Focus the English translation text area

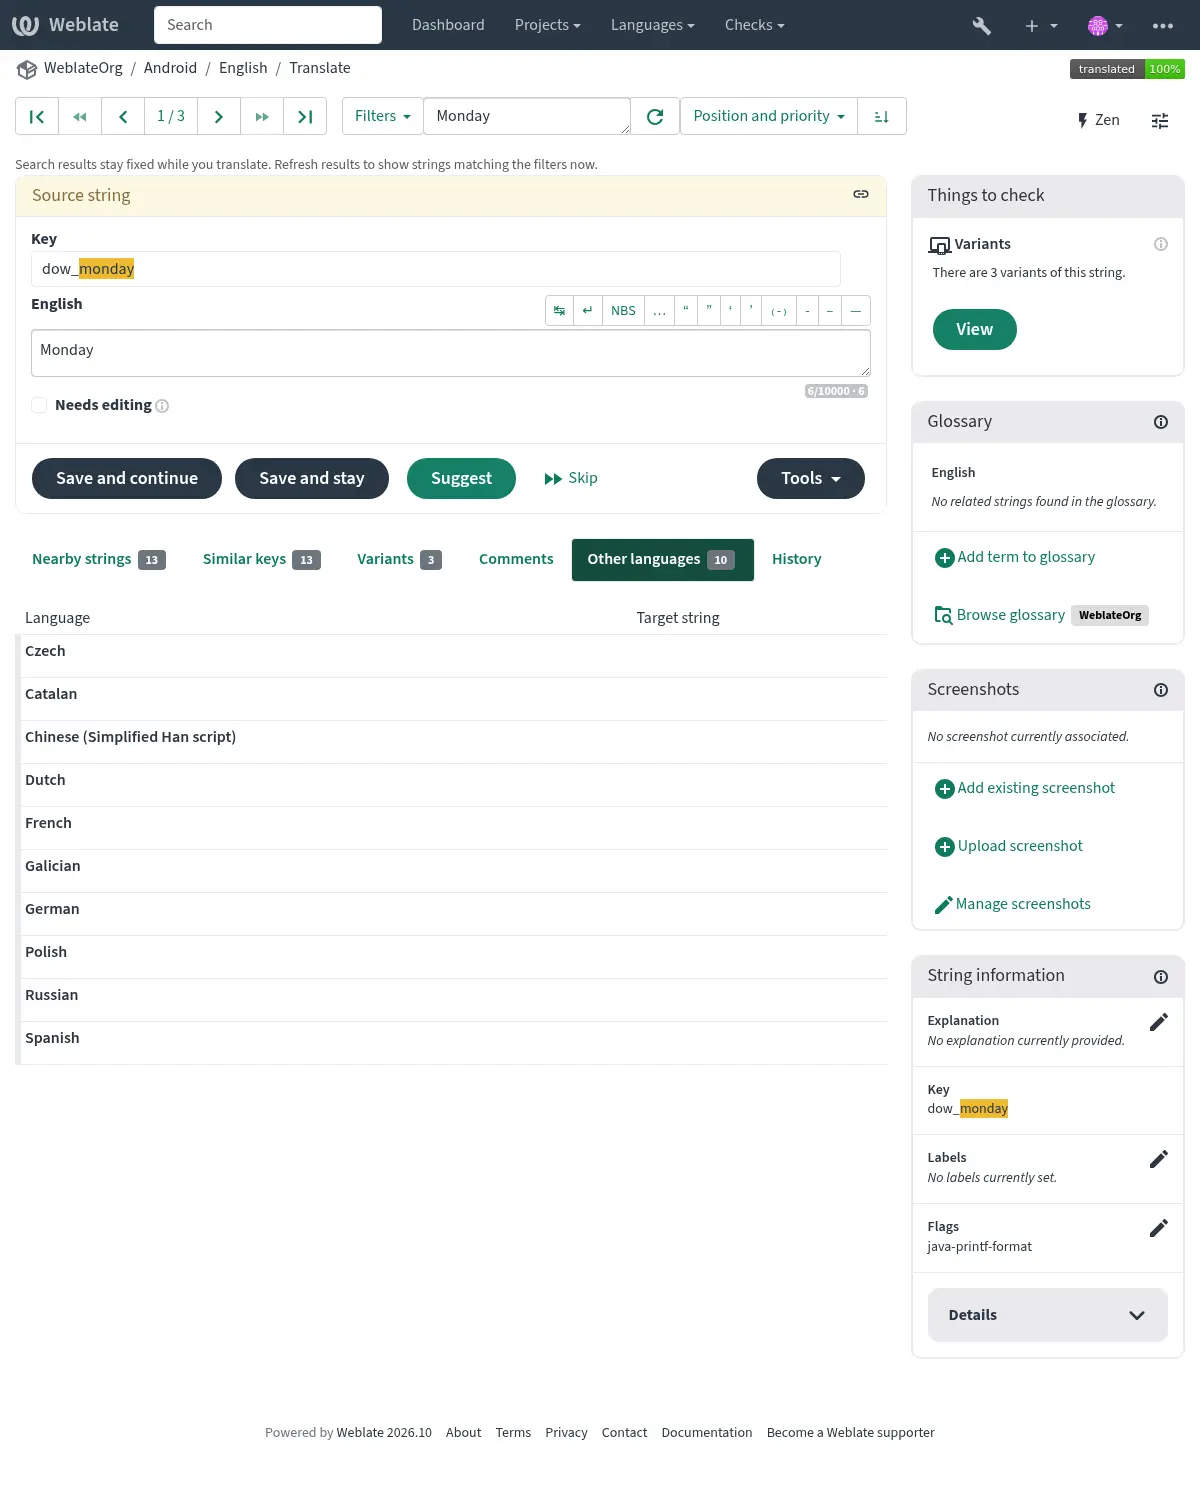(451, 353)
